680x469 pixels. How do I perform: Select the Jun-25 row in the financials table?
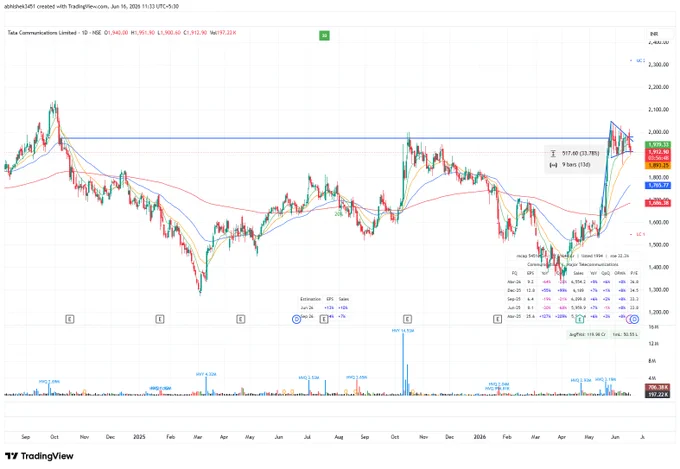(x=573, y=308)
